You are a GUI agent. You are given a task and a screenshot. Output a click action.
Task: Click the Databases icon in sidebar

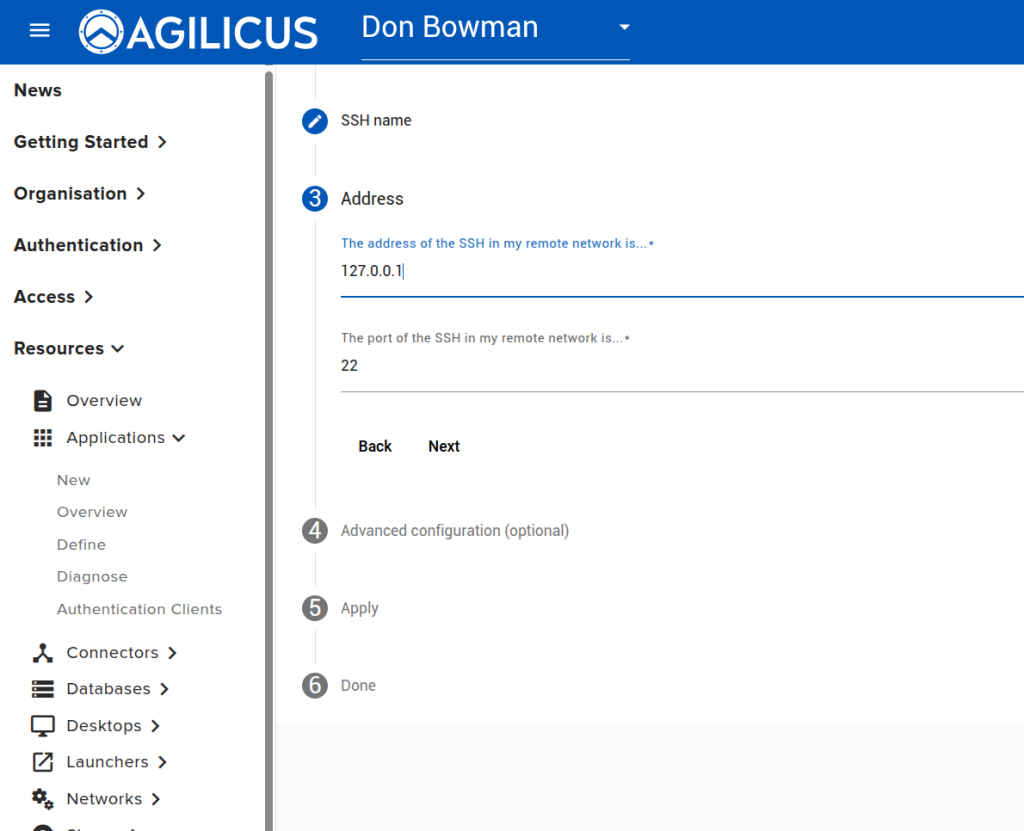click(x=43, y=689)
